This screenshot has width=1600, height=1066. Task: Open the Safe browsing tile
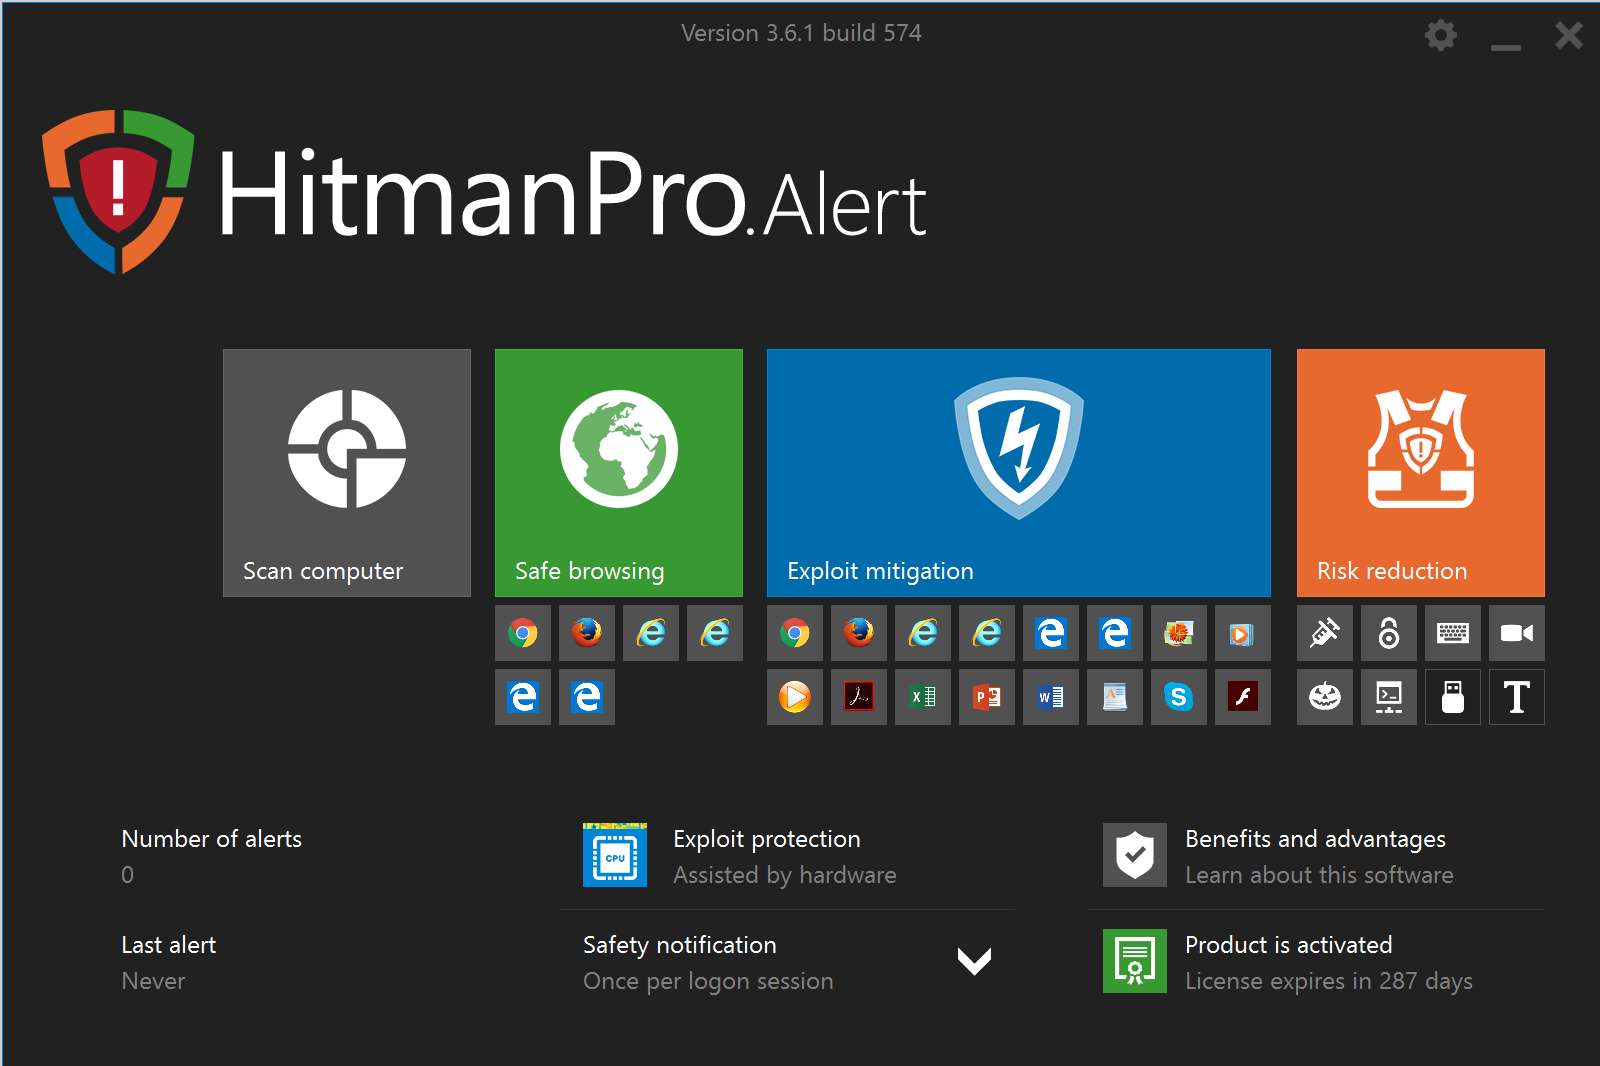point(619,473)
